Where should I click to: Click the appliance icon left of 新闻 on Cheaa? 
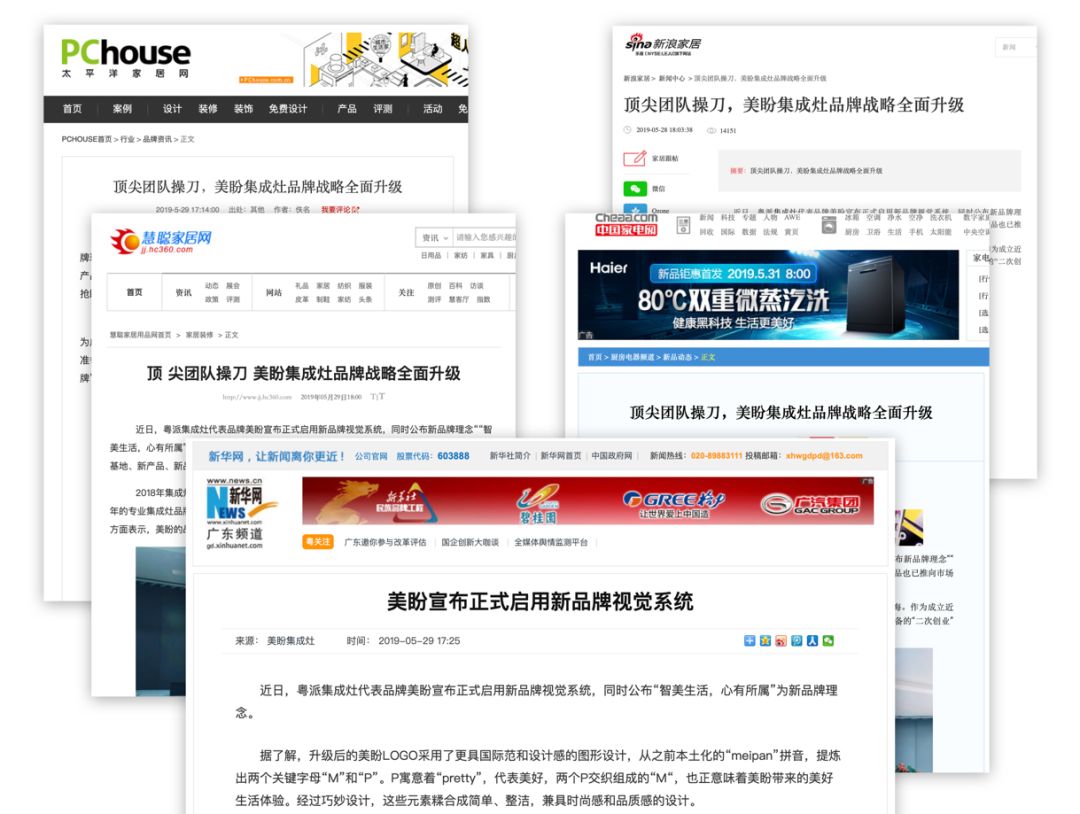click(x=683, y=225)
